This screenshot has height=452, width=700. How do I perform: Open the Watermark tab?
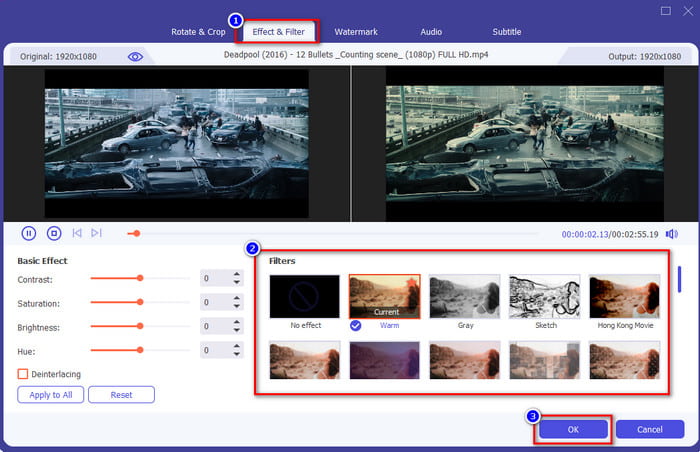[x=356, y=32]
